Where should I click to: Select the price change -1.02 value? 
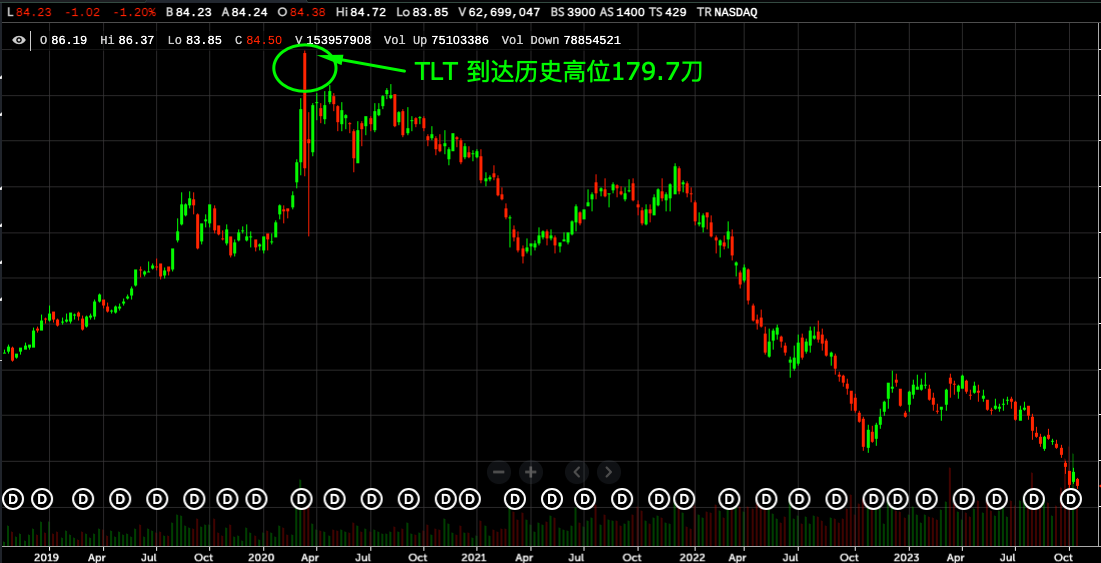[x=81, y=12]
